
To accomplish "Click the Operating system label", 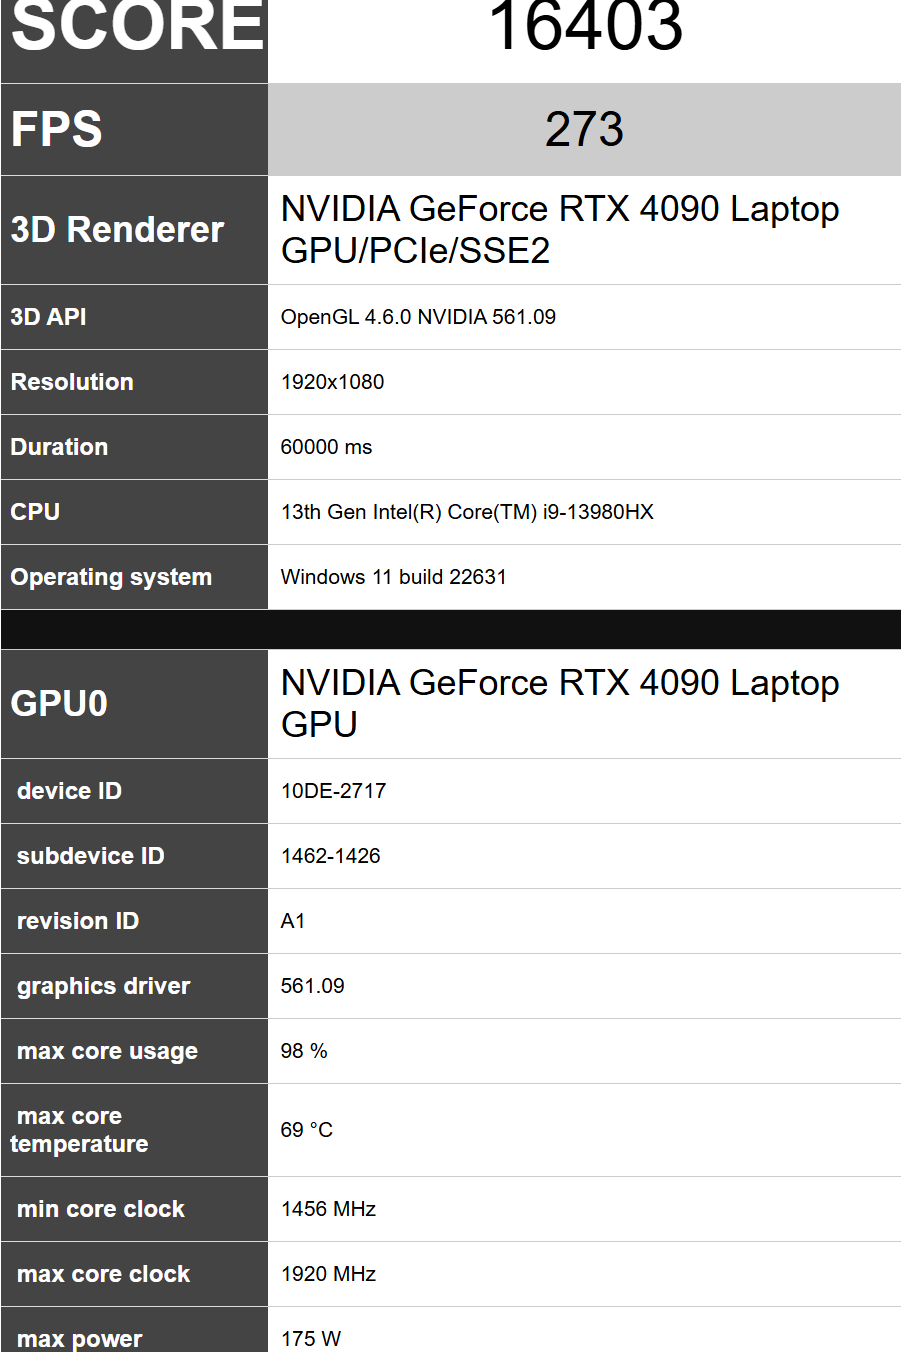I will tap(111, 577).
